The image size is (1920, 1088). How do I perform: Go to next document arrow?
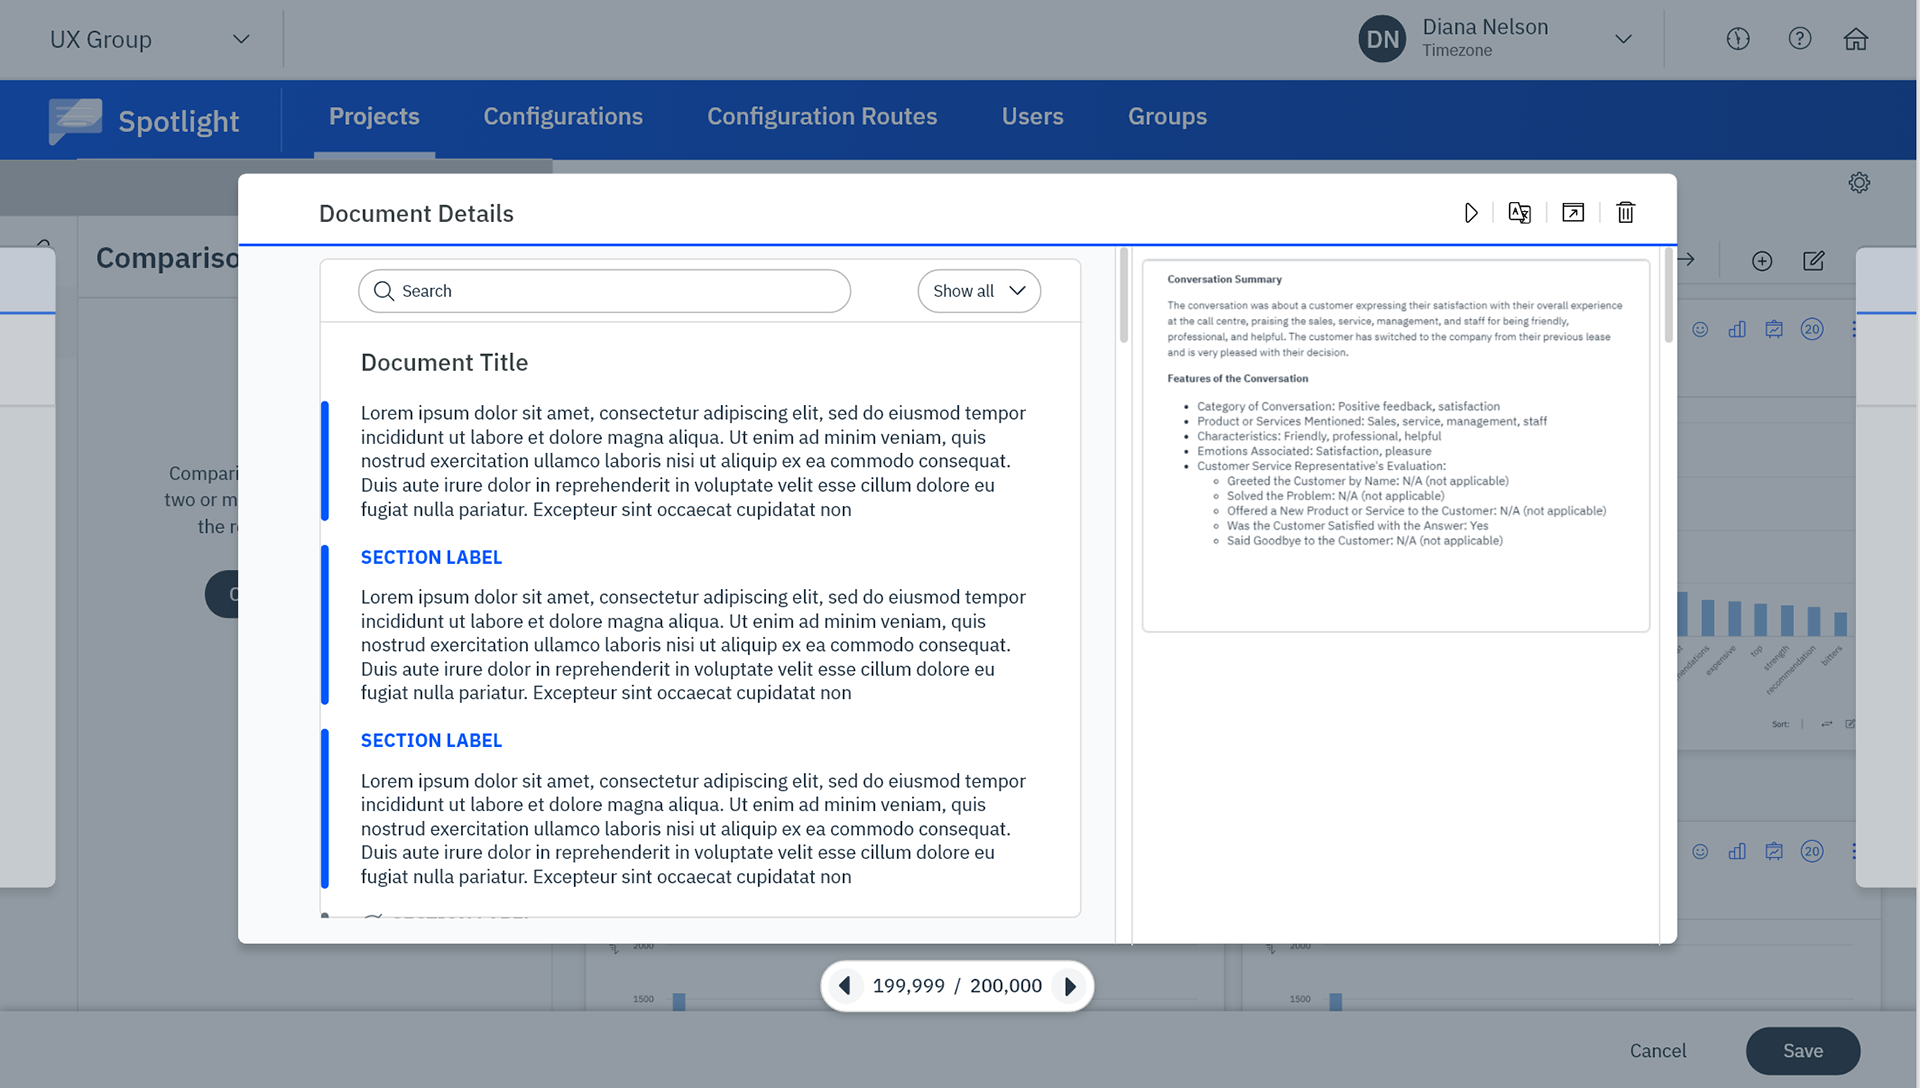pos(1070,986)
